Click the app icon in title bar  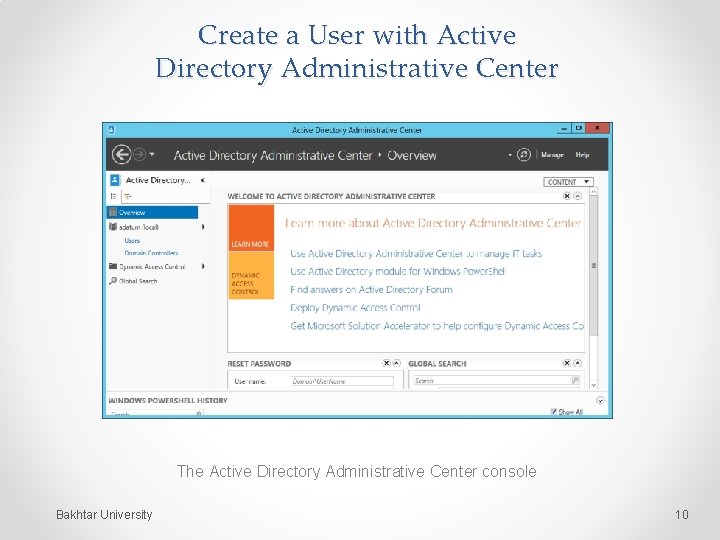click(111, 130)
